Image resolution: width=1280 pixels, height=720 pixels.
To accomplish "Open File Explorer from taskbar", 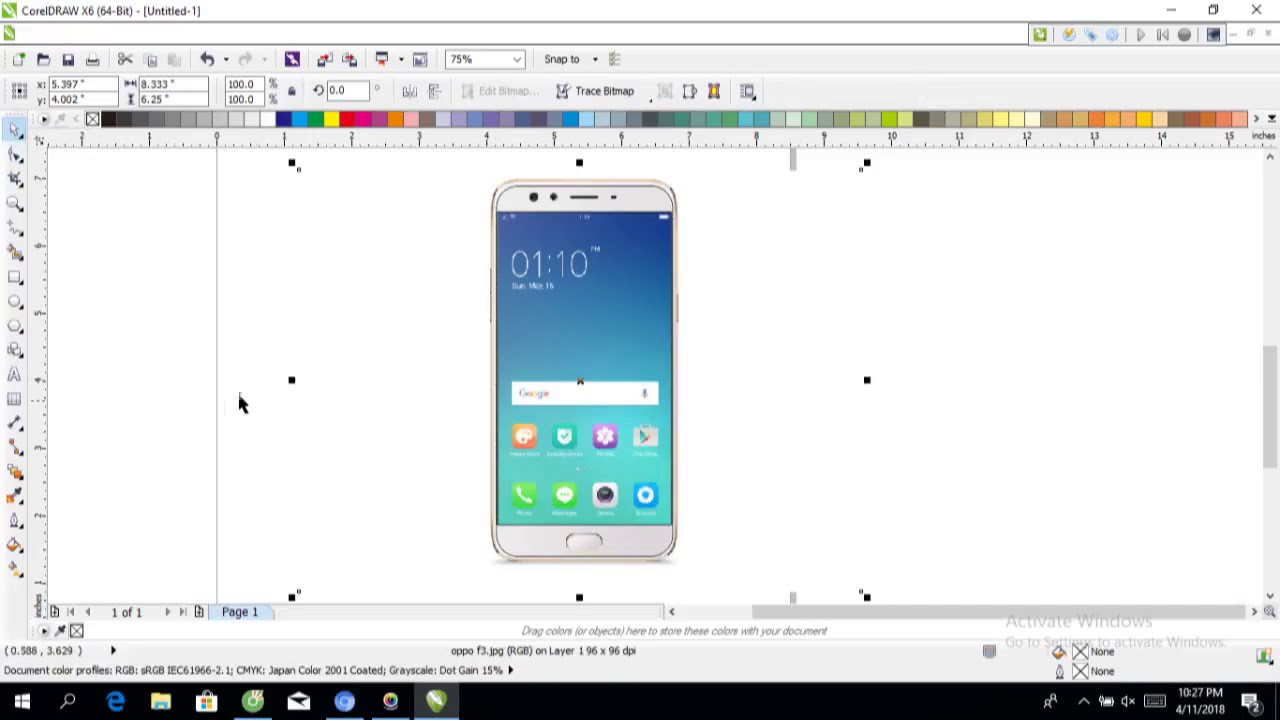I will click(161, 702).
